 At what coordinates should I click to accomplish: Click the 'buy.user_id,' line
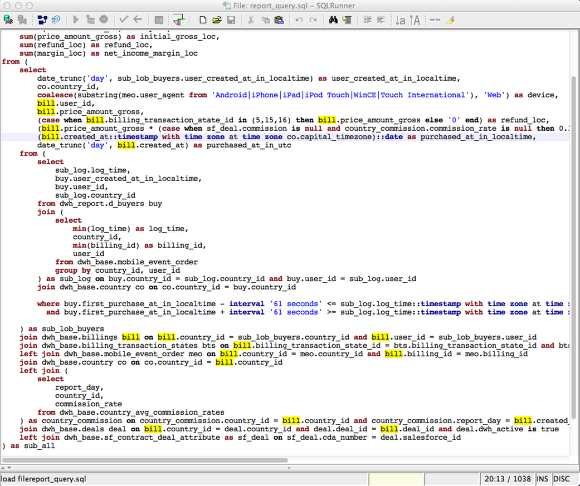[81, 187]
